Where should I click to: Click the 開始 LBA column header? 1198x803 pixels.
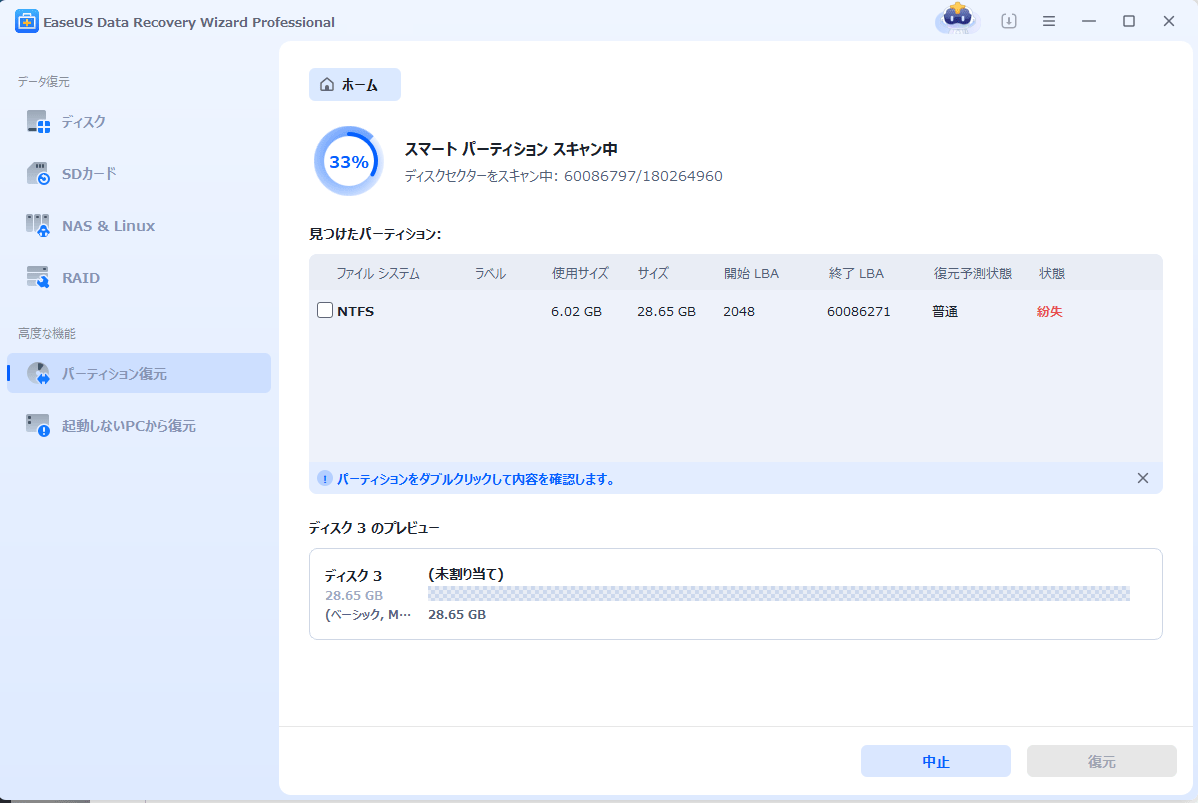point(751,273)
